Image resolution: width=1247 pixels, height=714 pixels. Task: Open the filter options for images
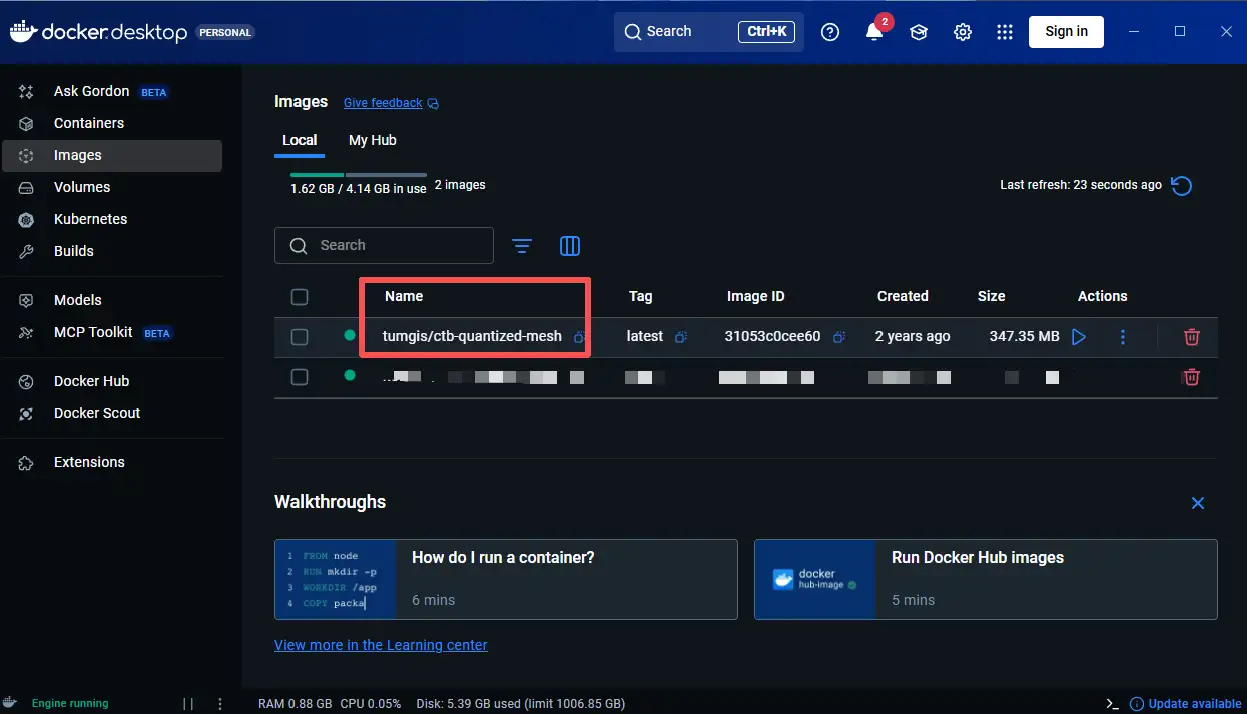[x=522, y=246]
